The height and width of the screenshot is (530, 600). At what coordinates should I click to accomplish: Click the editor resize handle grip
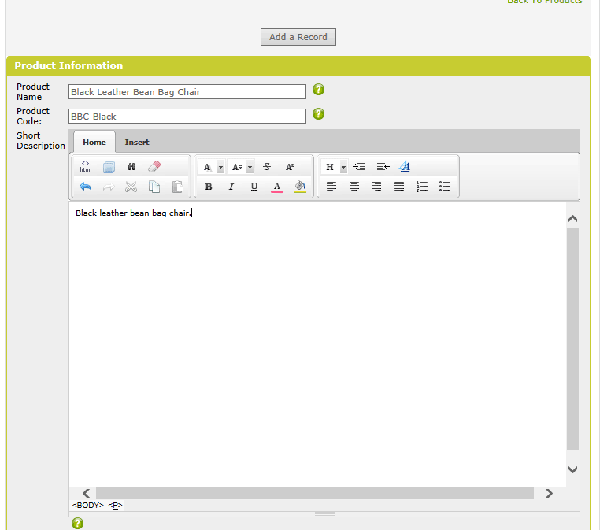coord(325,514)
